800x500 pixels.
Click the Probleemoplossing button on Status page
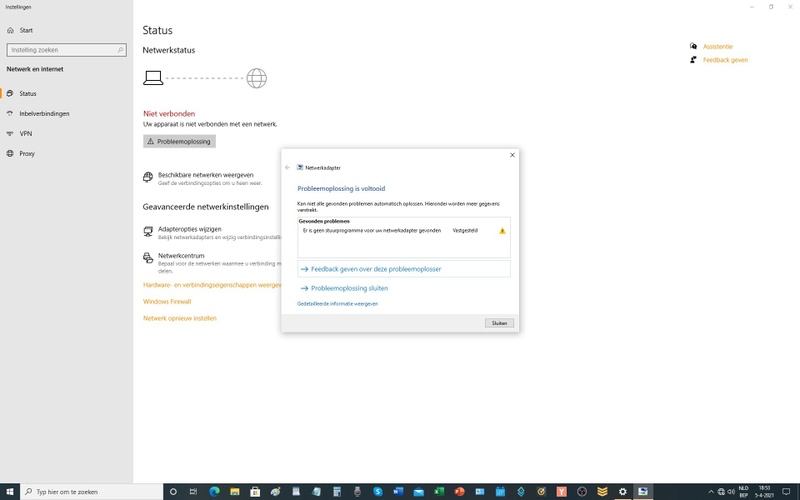pyautogui.click(x=179, y=141)
